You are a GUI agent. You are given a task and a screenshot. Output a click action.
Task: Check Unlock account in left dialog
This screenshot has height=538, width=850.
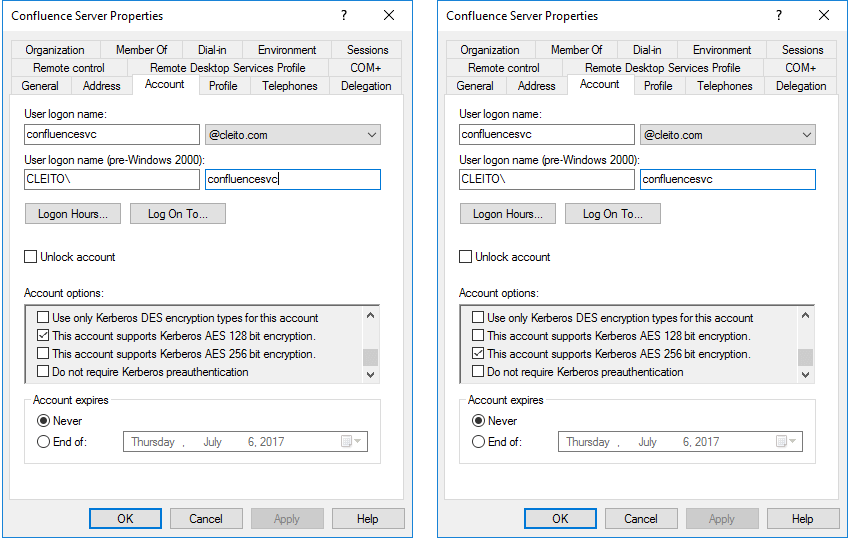click(30, 257)
